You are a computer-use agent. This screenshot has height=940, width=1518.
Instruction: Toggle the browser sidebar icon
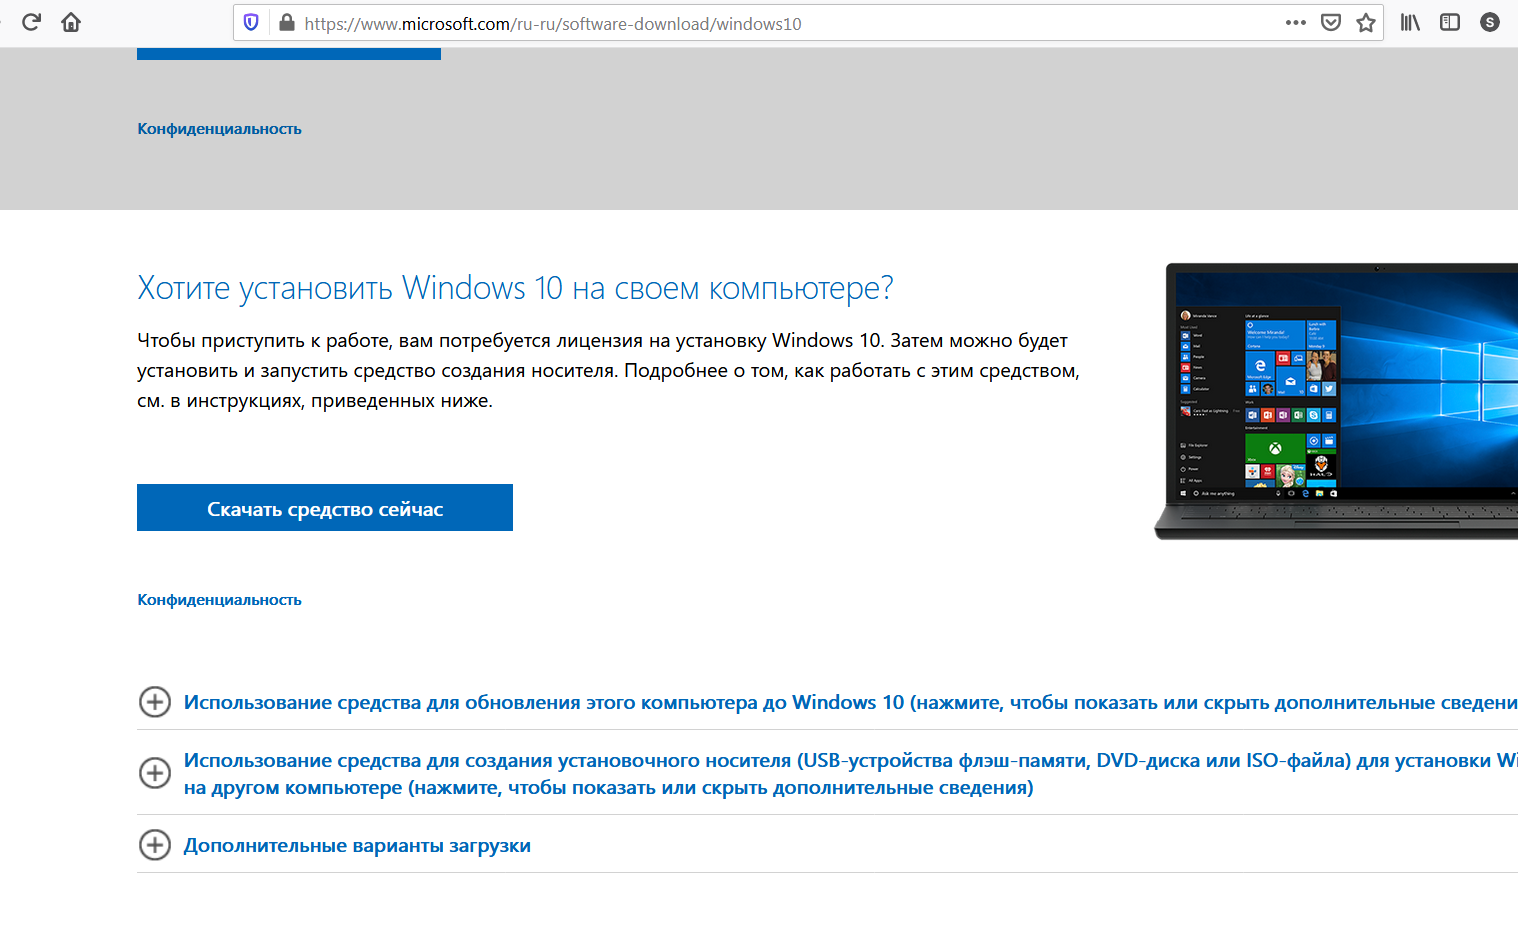tap(1450, 22)
